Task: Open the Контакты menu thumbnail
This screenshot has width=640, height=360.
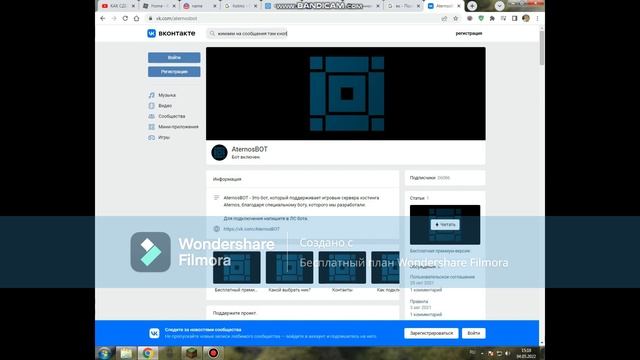Action: [342, 268]
